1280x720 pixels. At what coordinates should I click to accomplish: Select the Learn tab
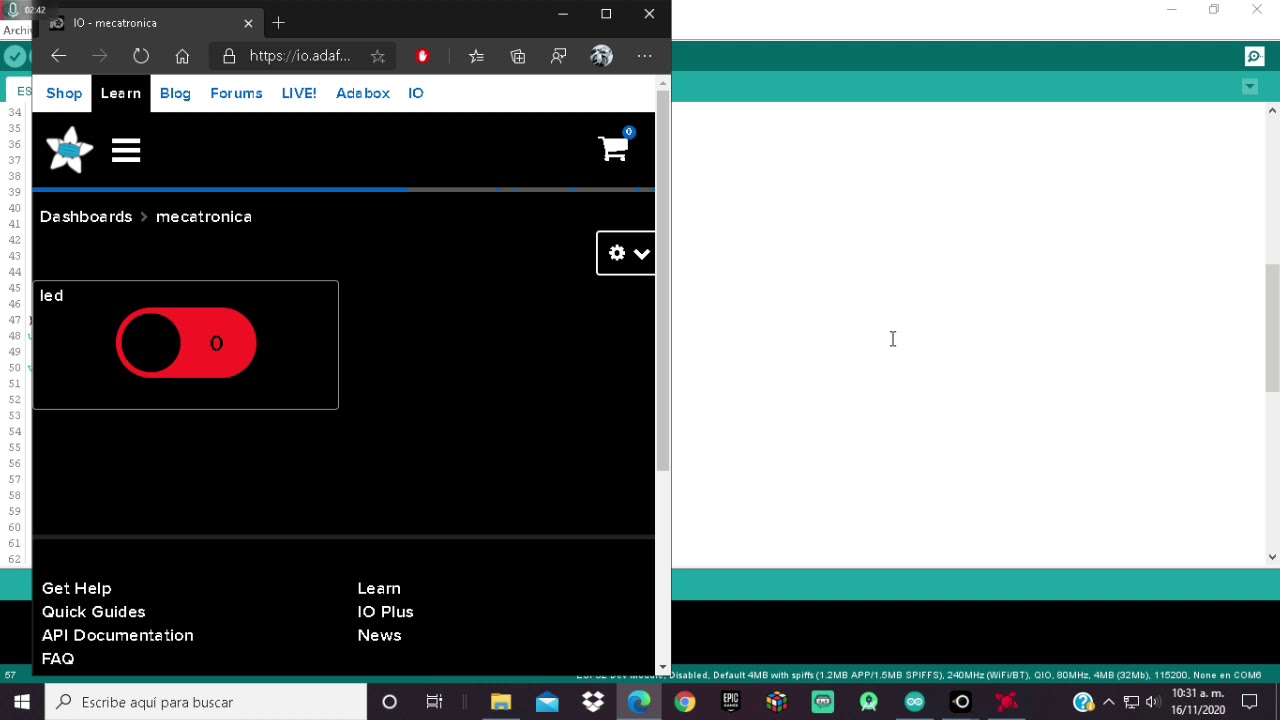pyautogui.click(x=121, y=93)
